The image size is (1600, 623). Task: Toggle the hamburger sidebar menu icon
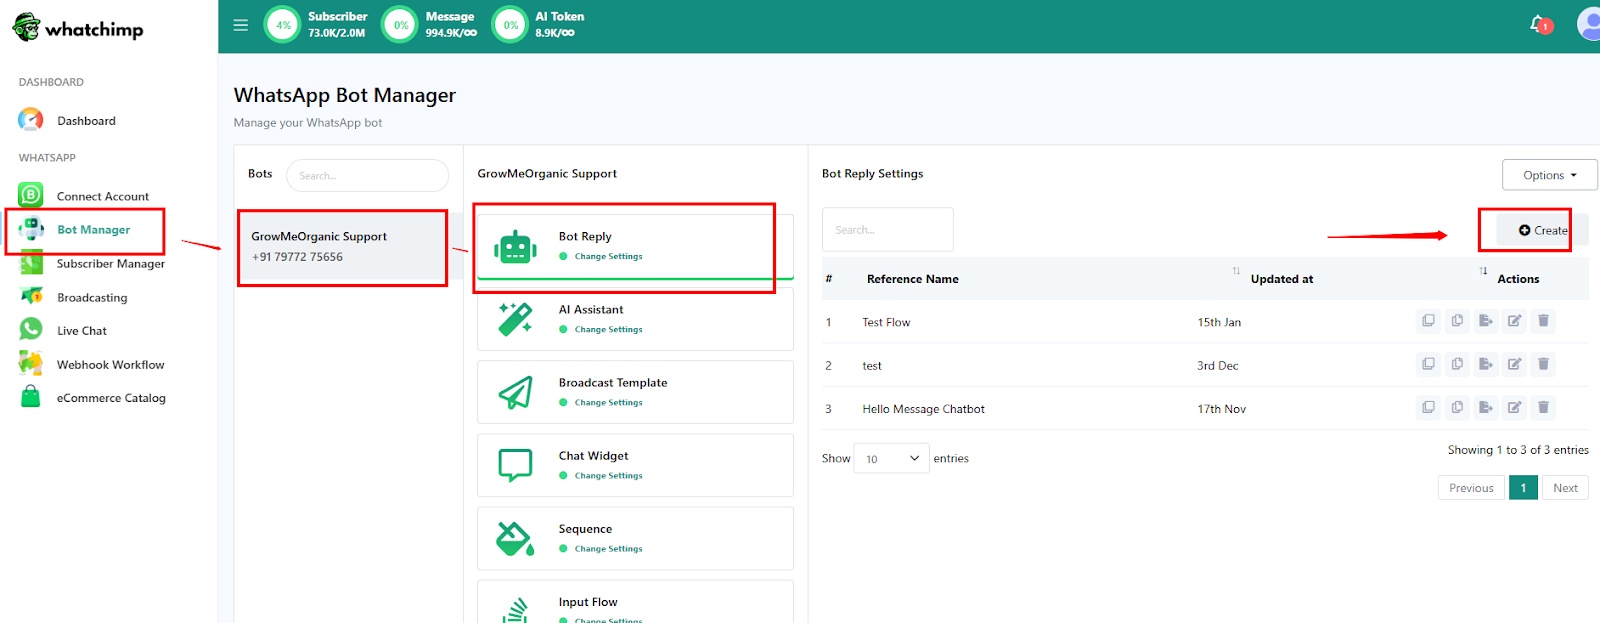240,25
